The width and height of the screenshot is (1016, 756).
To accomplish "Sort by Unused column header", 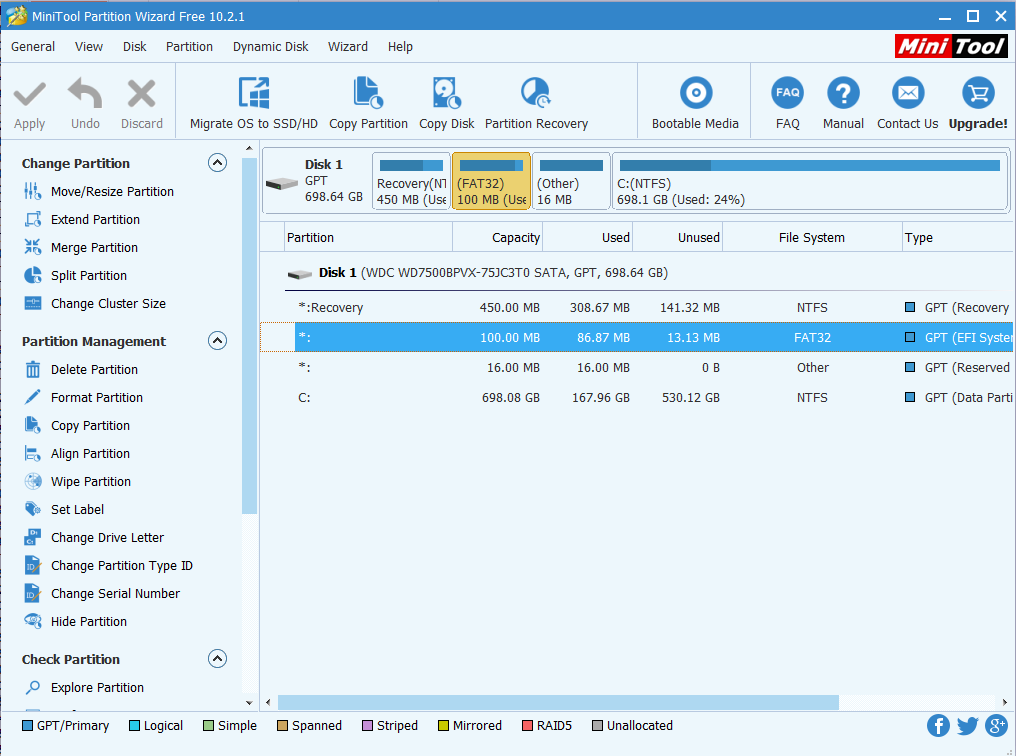I will tap(677, 238).
